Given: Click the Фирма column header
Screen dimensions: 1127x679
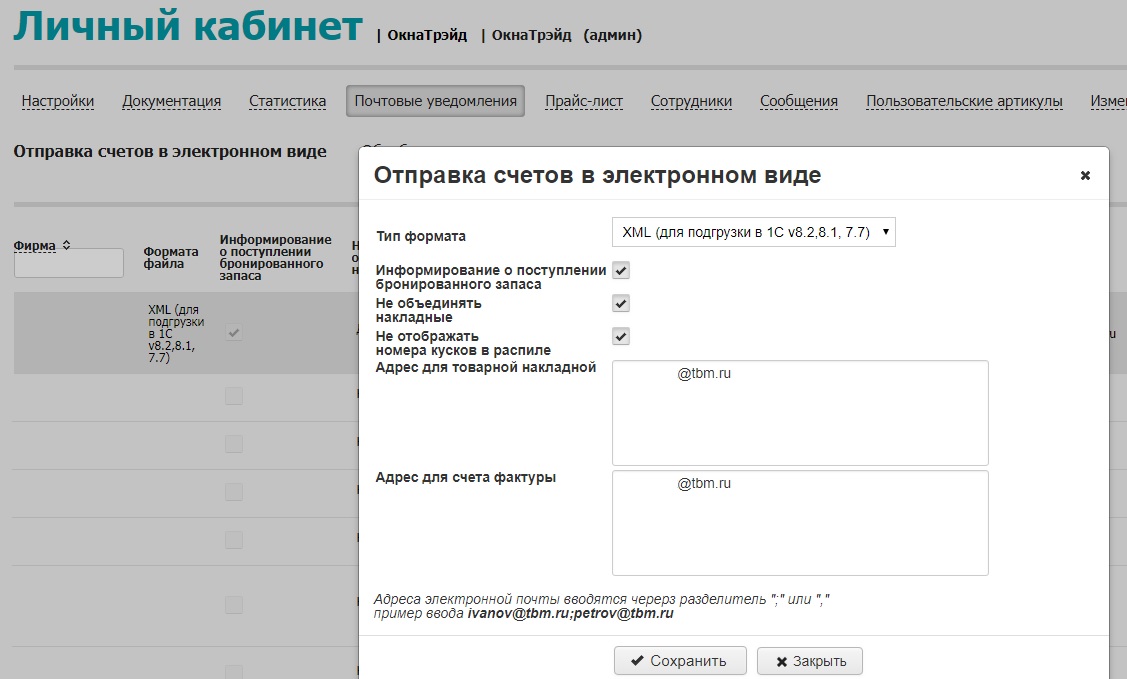Looking at the screenshot, I should click(35, 245).
